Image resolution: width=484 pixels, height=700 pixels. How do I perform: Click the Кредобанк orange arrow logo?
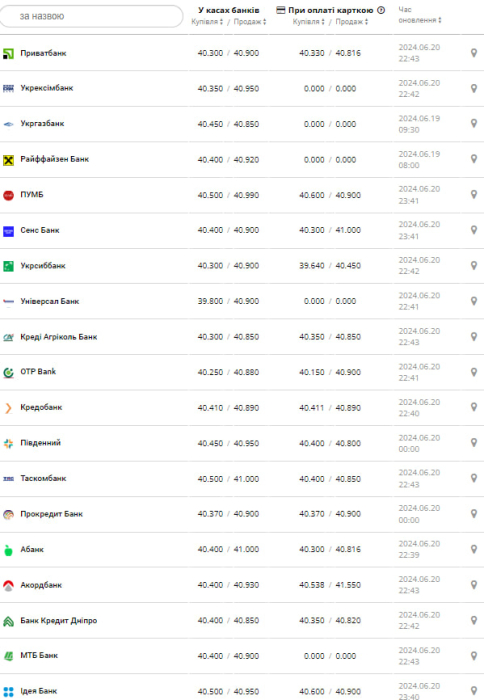8,408
